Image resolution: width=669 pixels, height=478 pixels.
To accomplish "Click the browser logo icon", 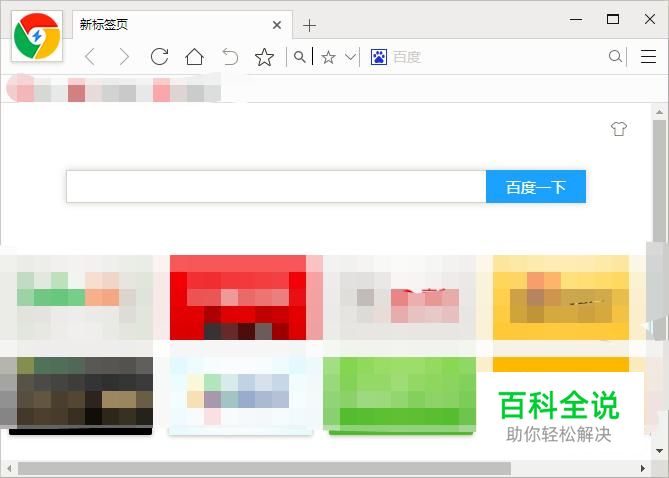I will coord(37,36).
